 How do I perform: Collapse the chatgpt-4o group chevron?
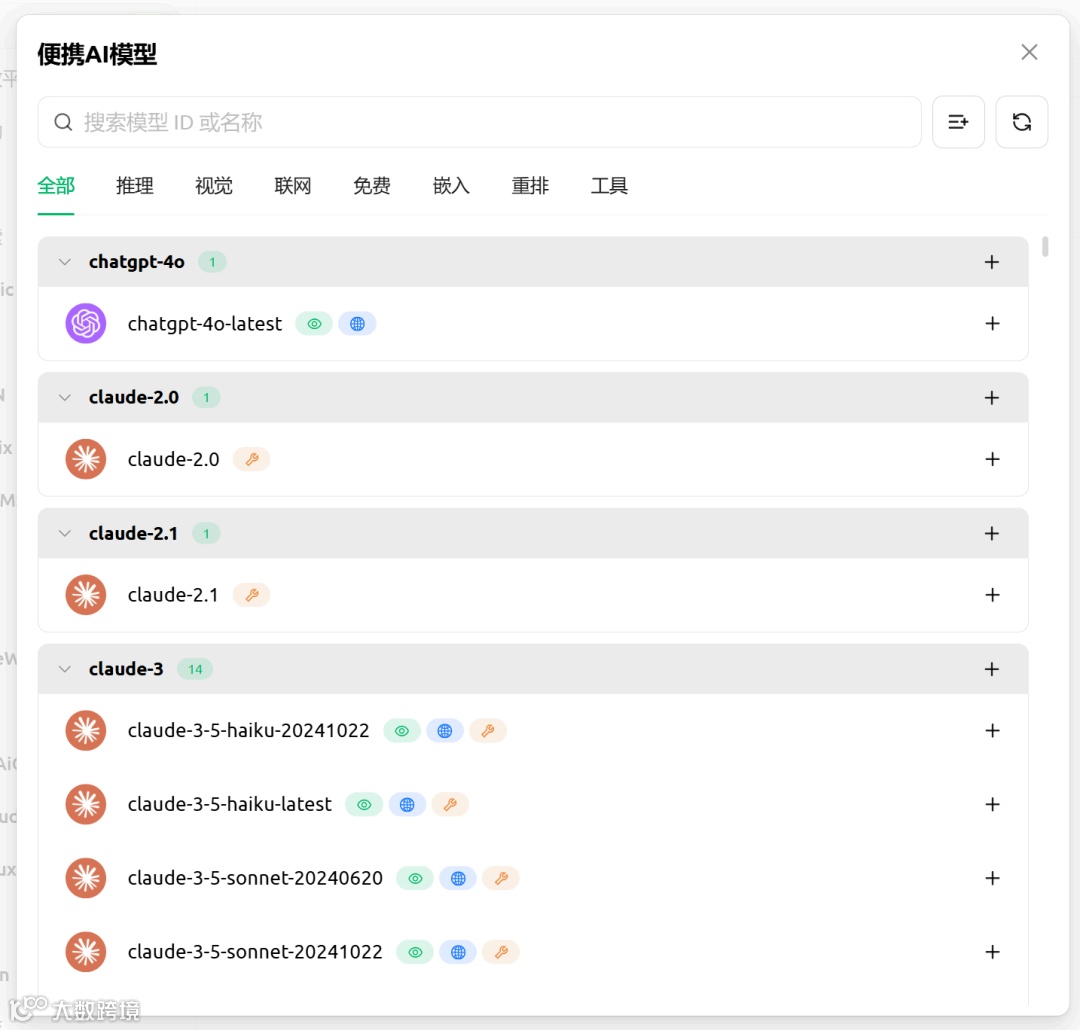coord(65,262)
